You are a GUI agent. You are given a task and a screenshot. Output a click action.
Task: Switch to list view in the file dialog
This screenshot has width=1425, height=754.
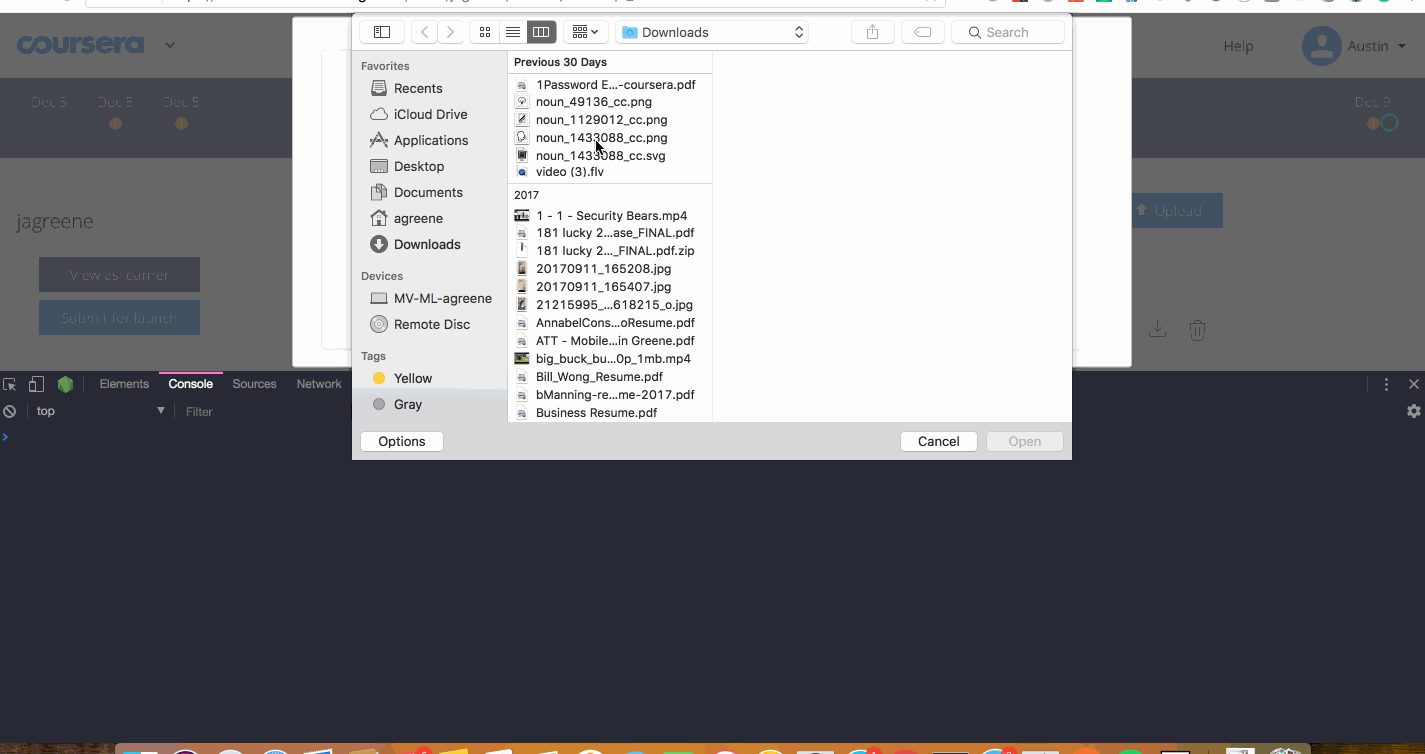point(513,31)
